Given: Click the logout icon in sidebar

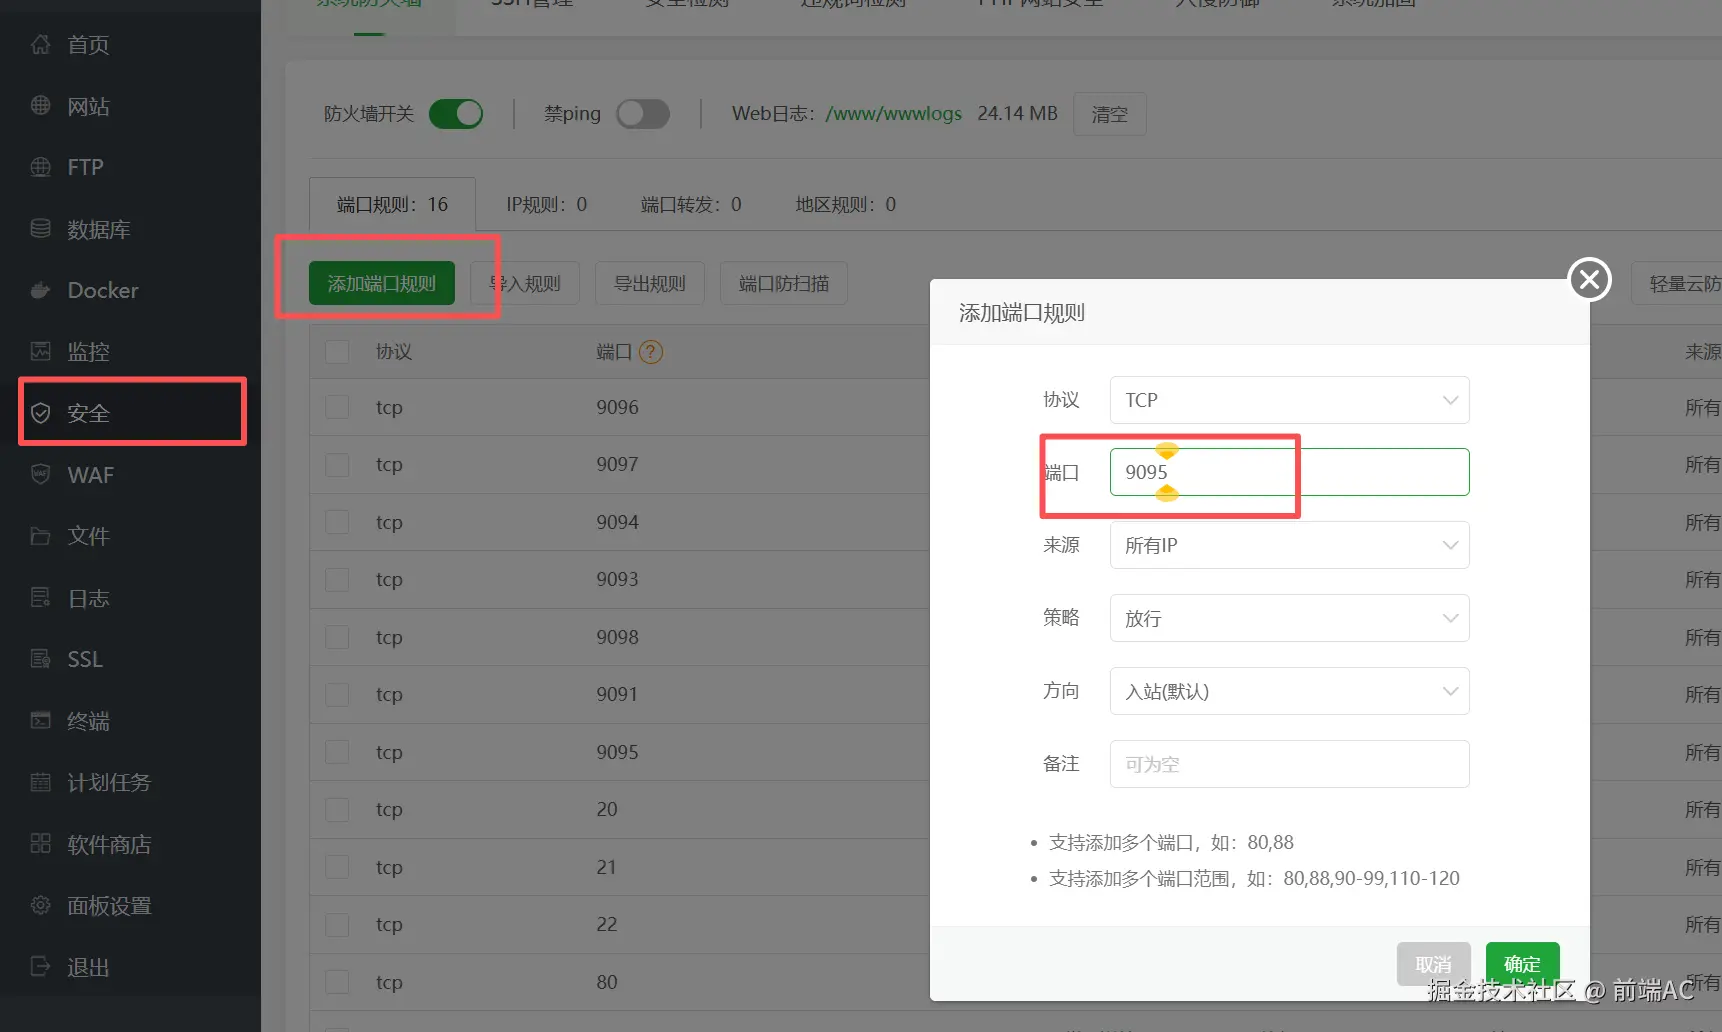Looking at the screenshot, I should tap(41, 967).
